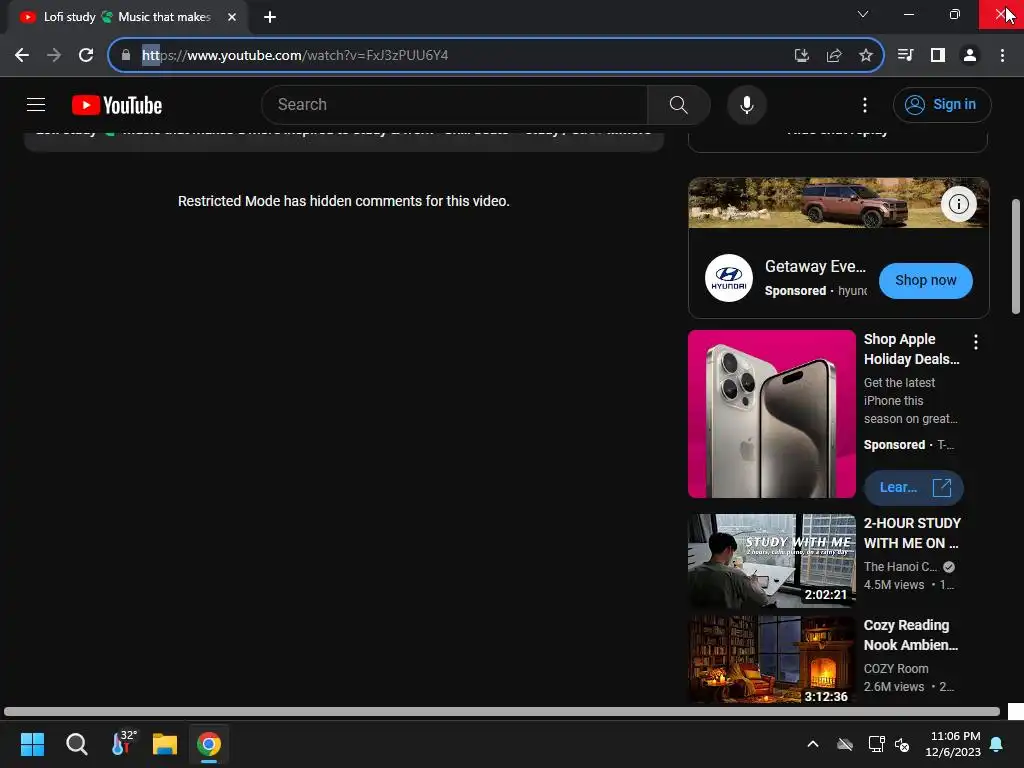Select the Lofi study tab
Screen dimensions: 1024x768
127,17
